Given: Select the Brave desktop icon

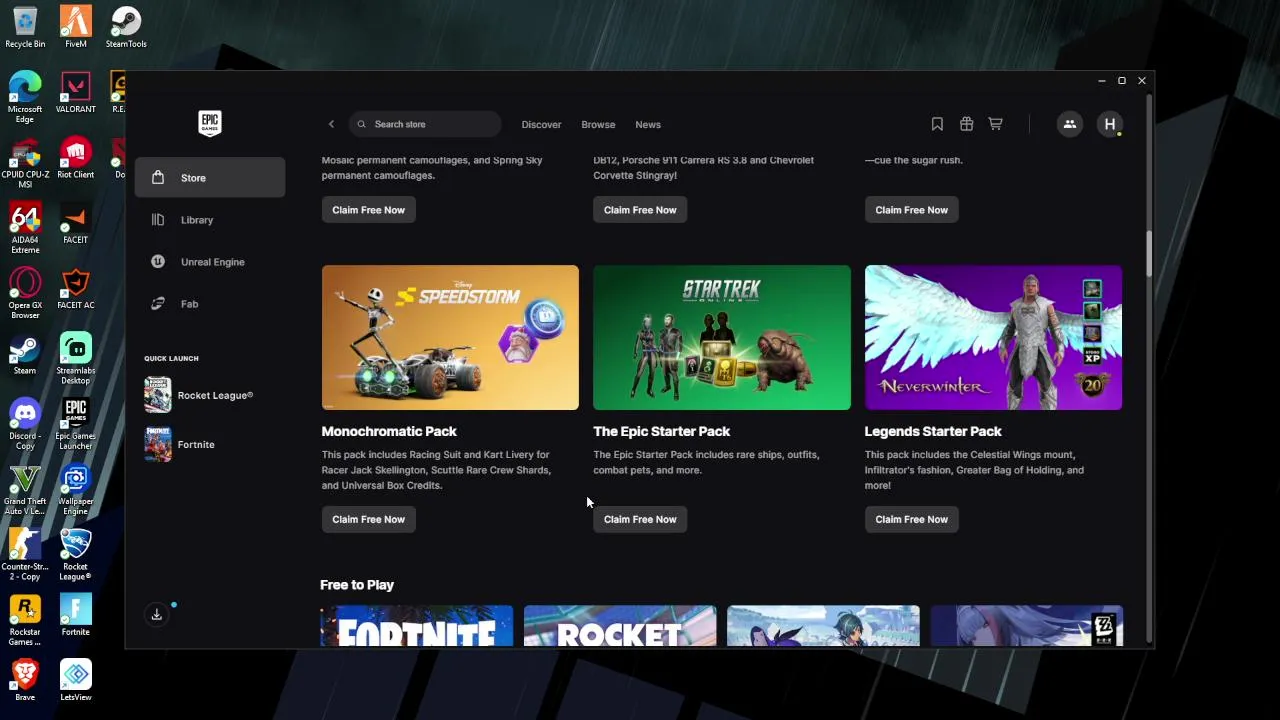Looking at the screenshot, I should [x=25, y=681].
